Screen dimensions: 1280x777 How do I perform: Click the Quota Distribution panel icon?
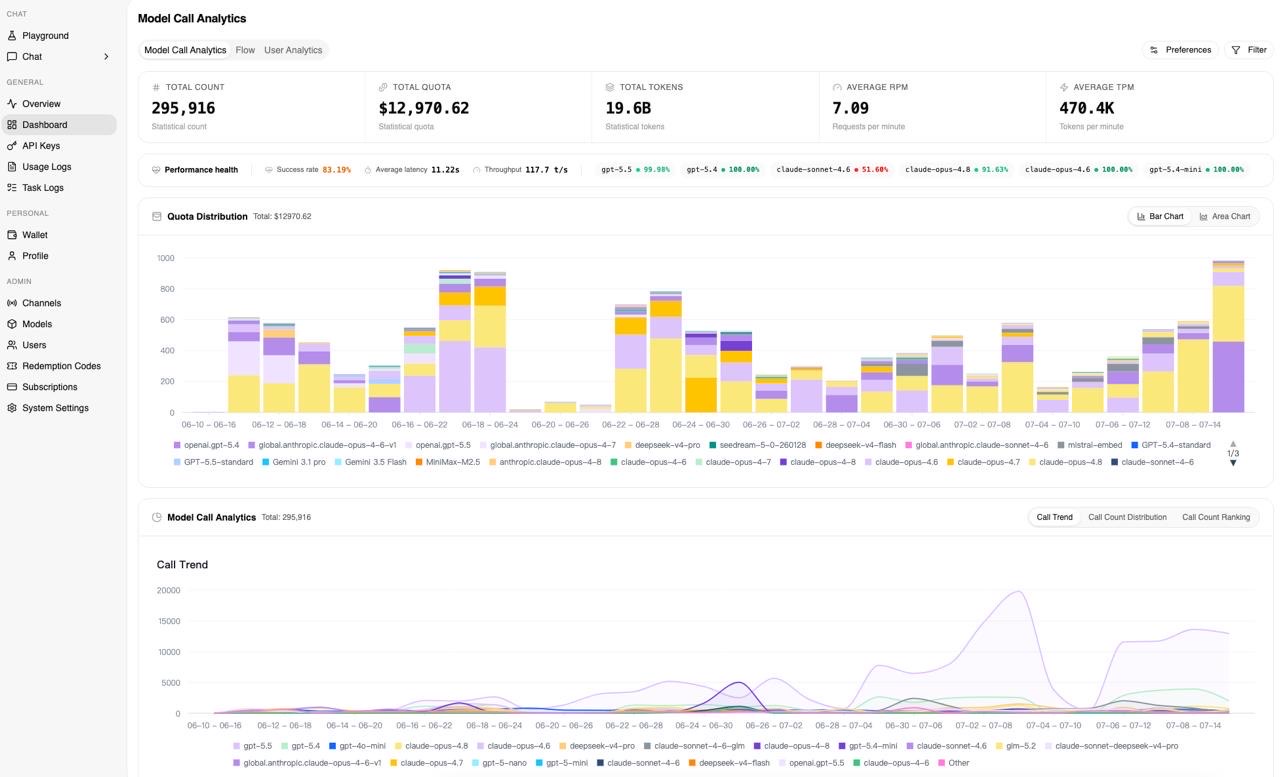coord(156,216)
